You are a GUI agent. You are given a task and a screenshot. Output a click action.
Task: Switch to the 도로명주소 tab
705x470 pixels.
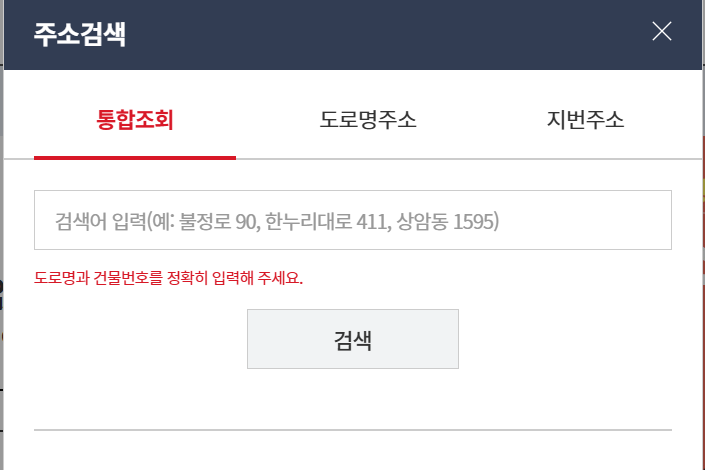point(368,120)
